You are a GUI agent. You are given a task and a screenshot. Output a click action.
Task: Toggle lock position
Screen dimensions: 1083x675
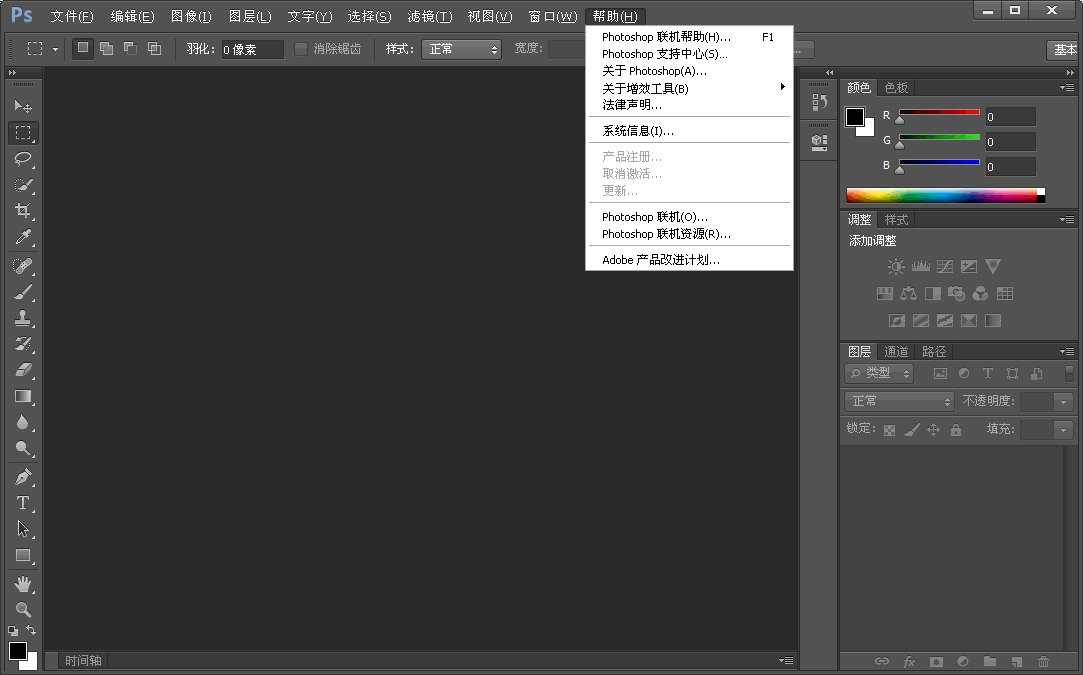(x=933, y=430)
